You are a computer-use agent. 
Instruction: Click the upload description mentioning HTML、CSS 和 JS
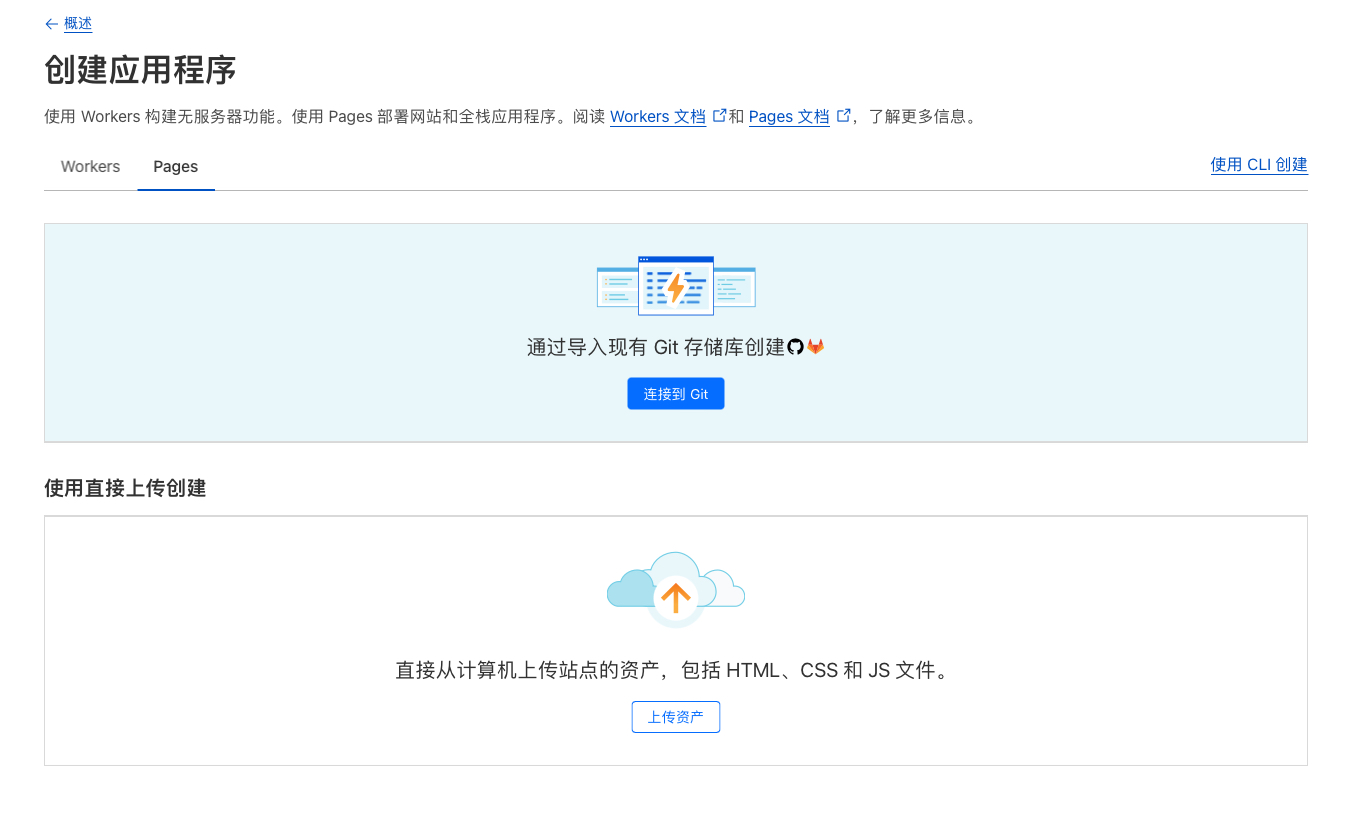pos(675,670)
